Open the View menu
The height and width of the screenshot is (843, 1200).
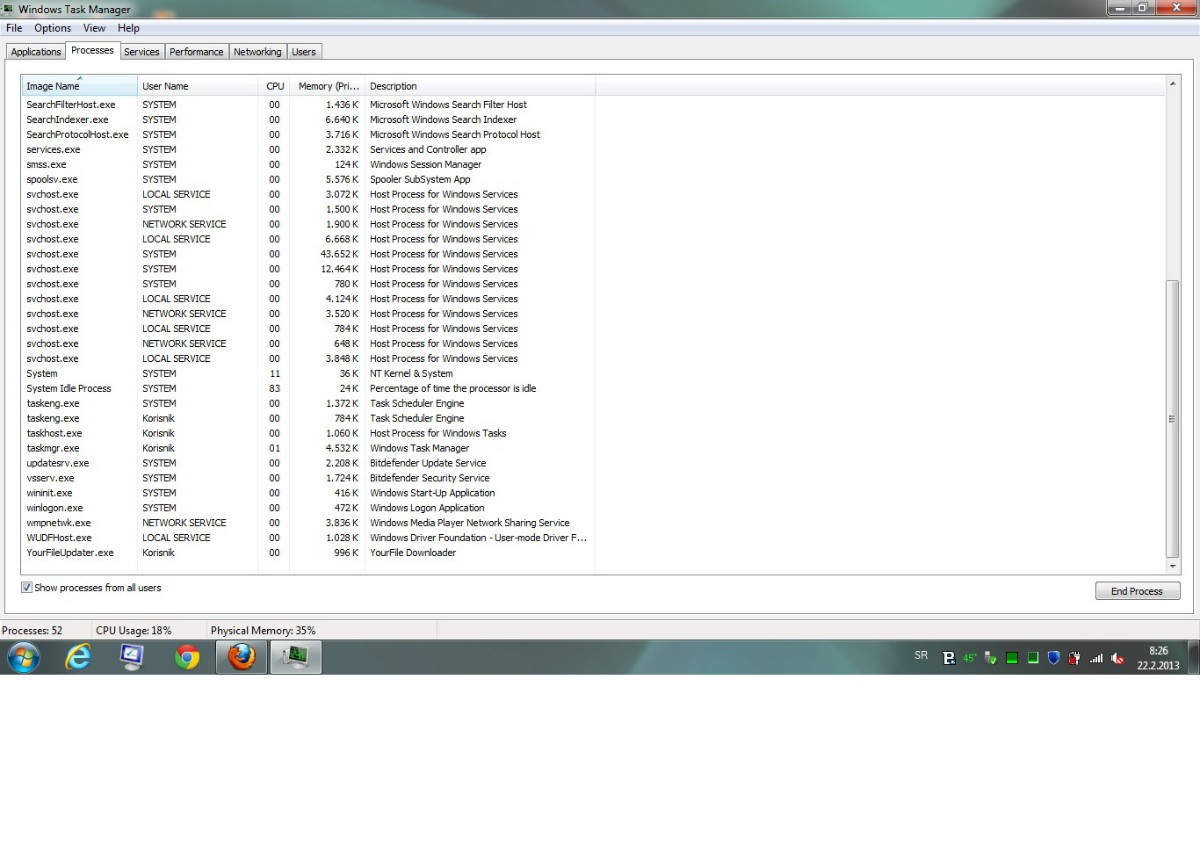[94, 28]
